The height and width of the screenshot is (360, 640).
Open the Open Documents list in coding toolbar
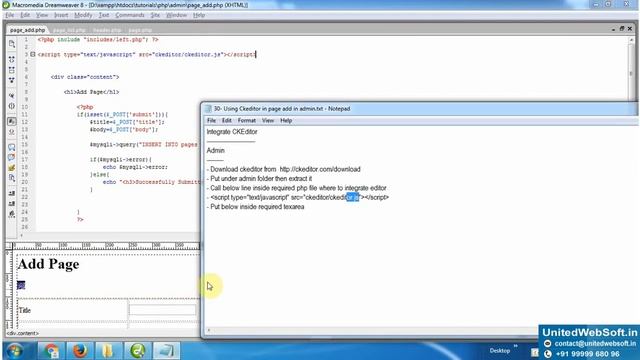tap(12, 44)
